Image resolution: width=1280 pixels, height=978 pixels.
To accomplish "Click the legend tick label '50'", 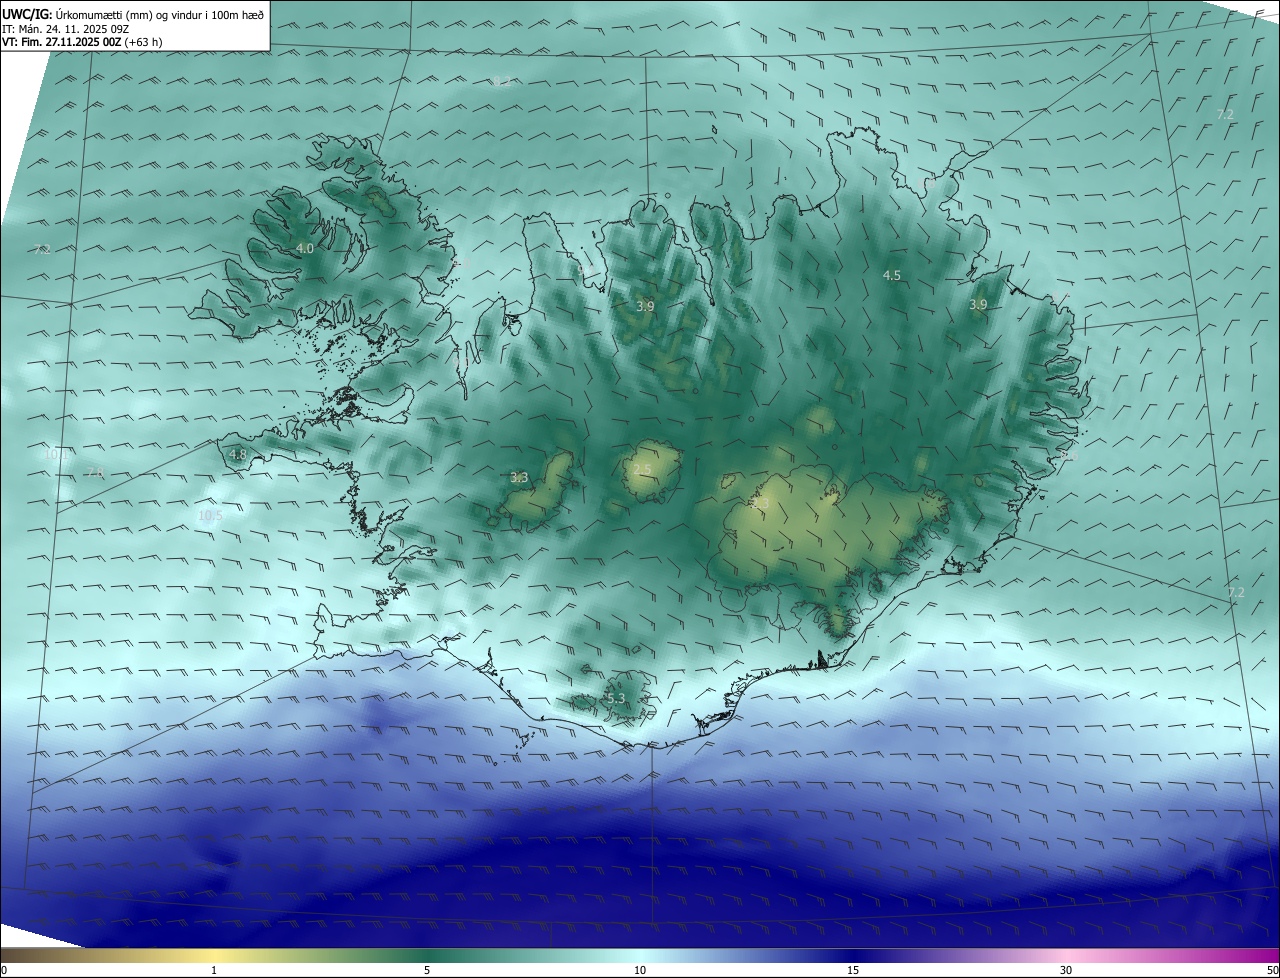I will click(1272, 970).
